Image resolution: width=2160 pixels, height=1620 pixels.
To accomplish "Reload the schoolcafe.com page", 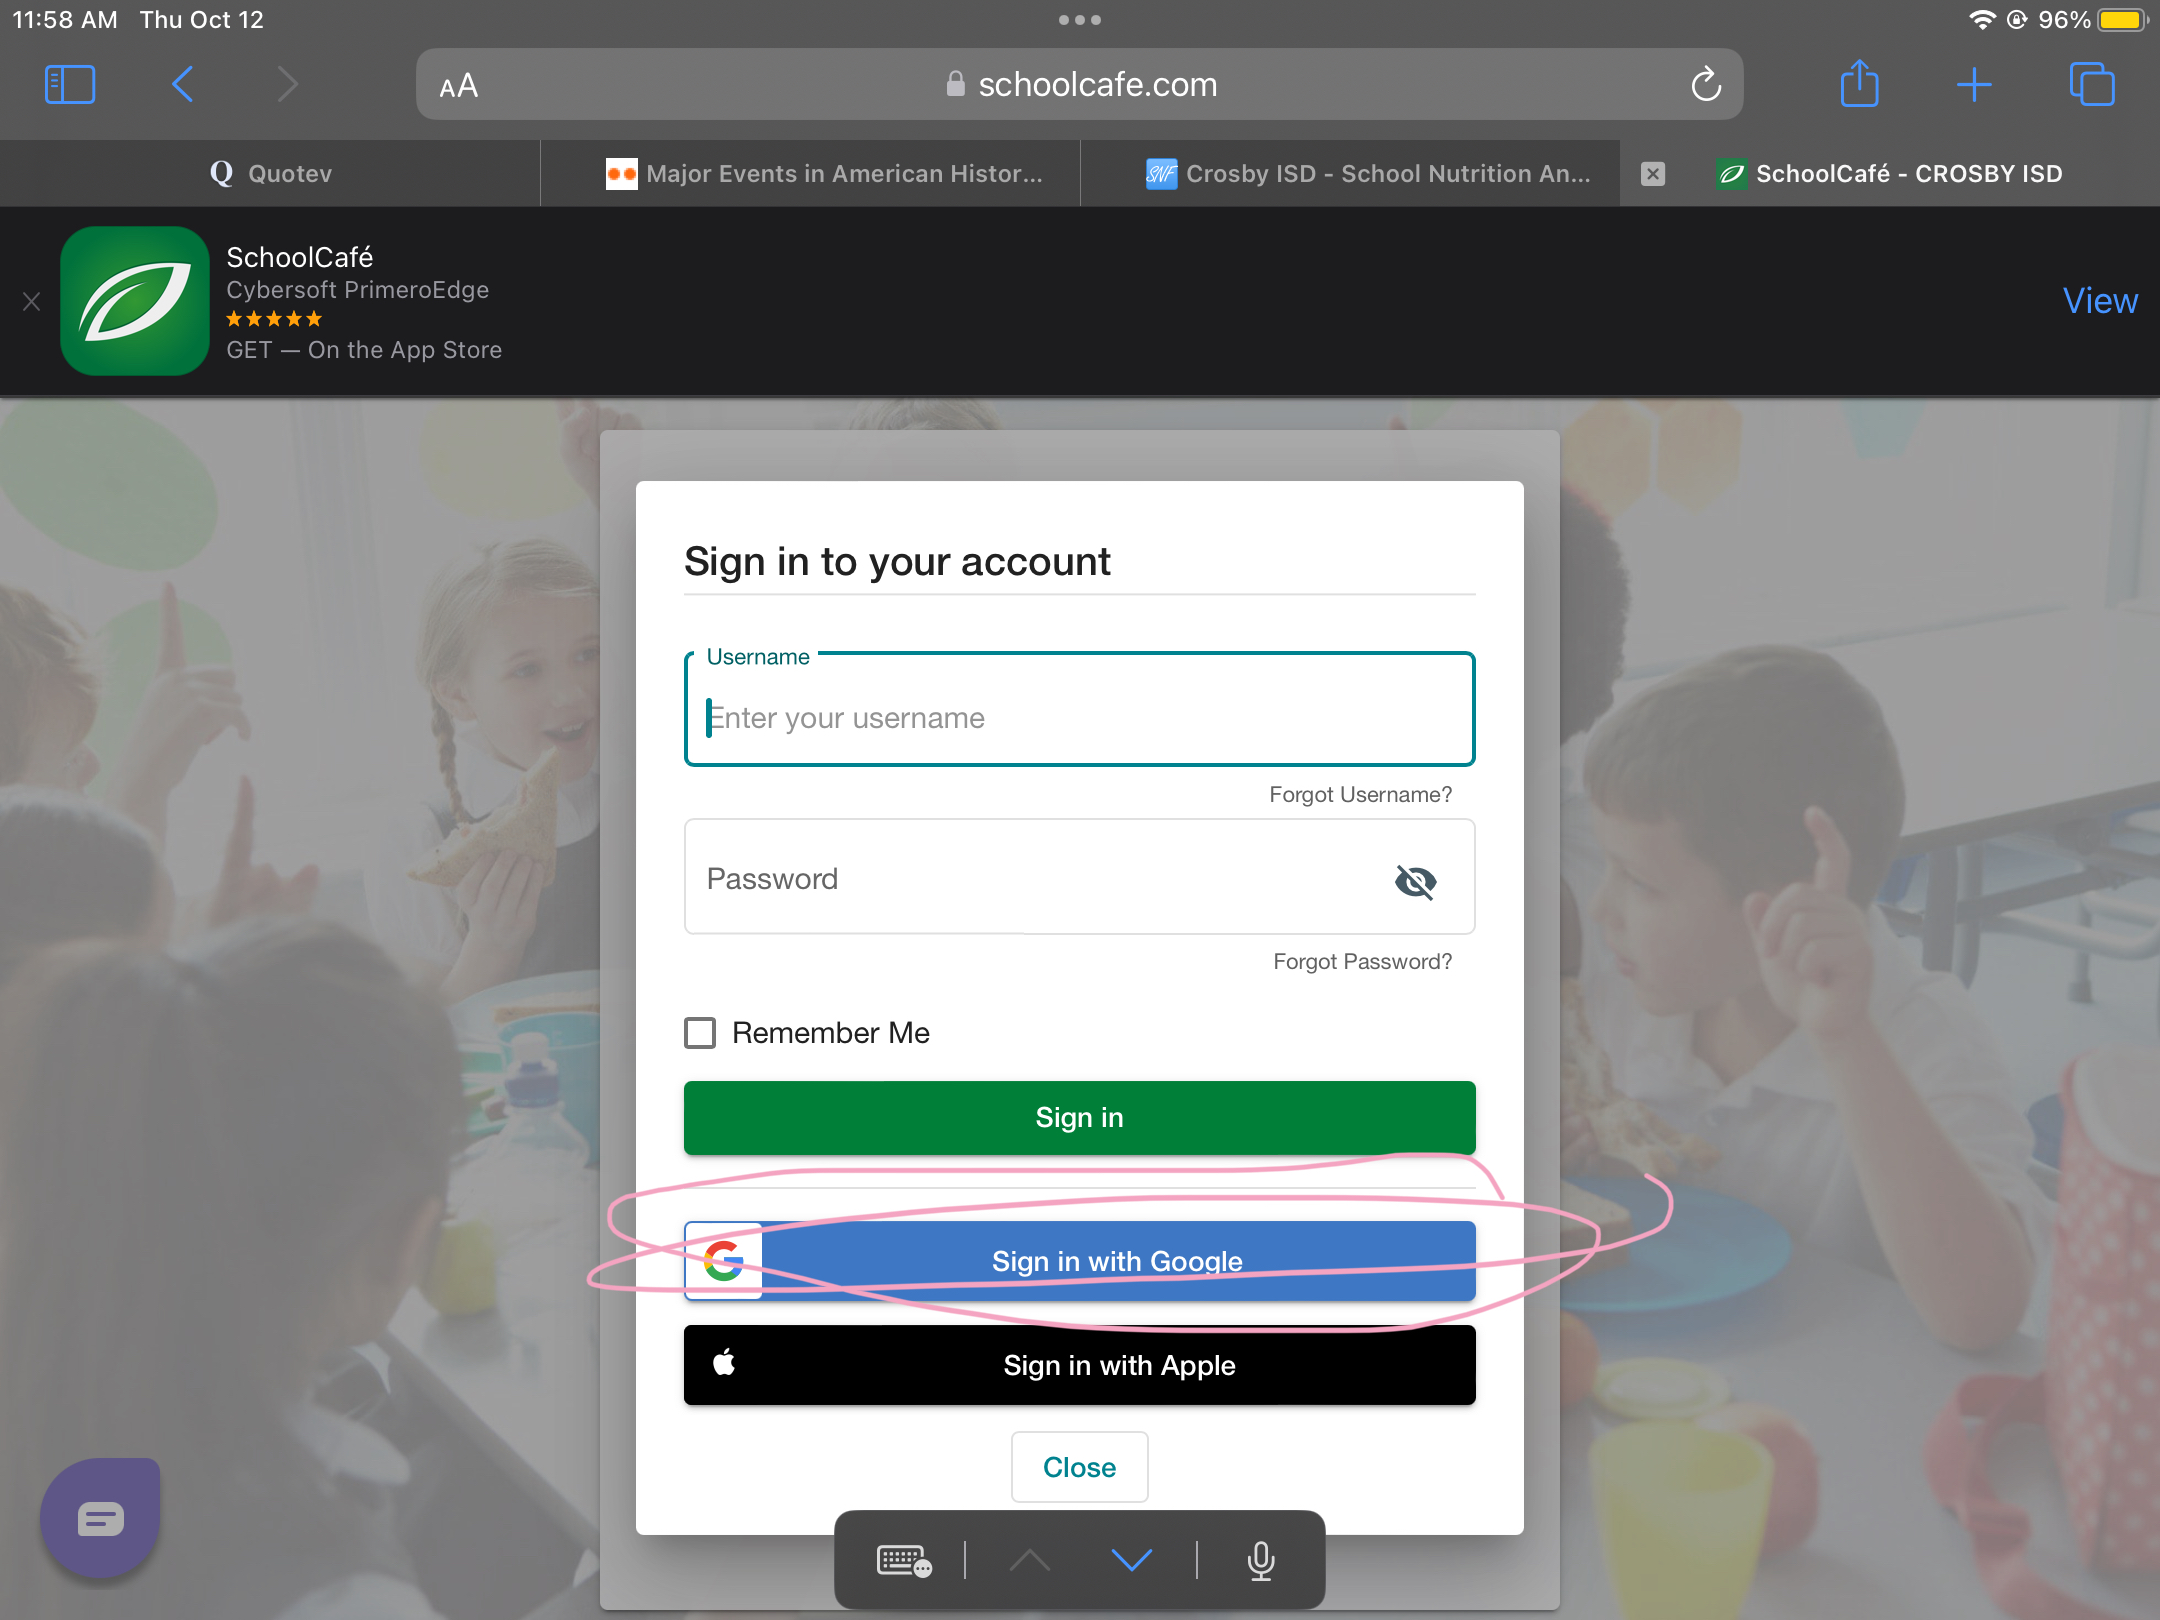I will coord(1706,85).
